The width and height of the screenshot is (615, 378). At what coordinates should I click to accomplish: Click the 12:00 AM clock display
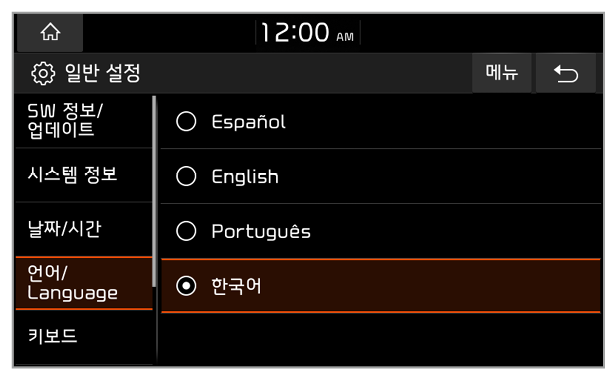(x=308, y=33)
